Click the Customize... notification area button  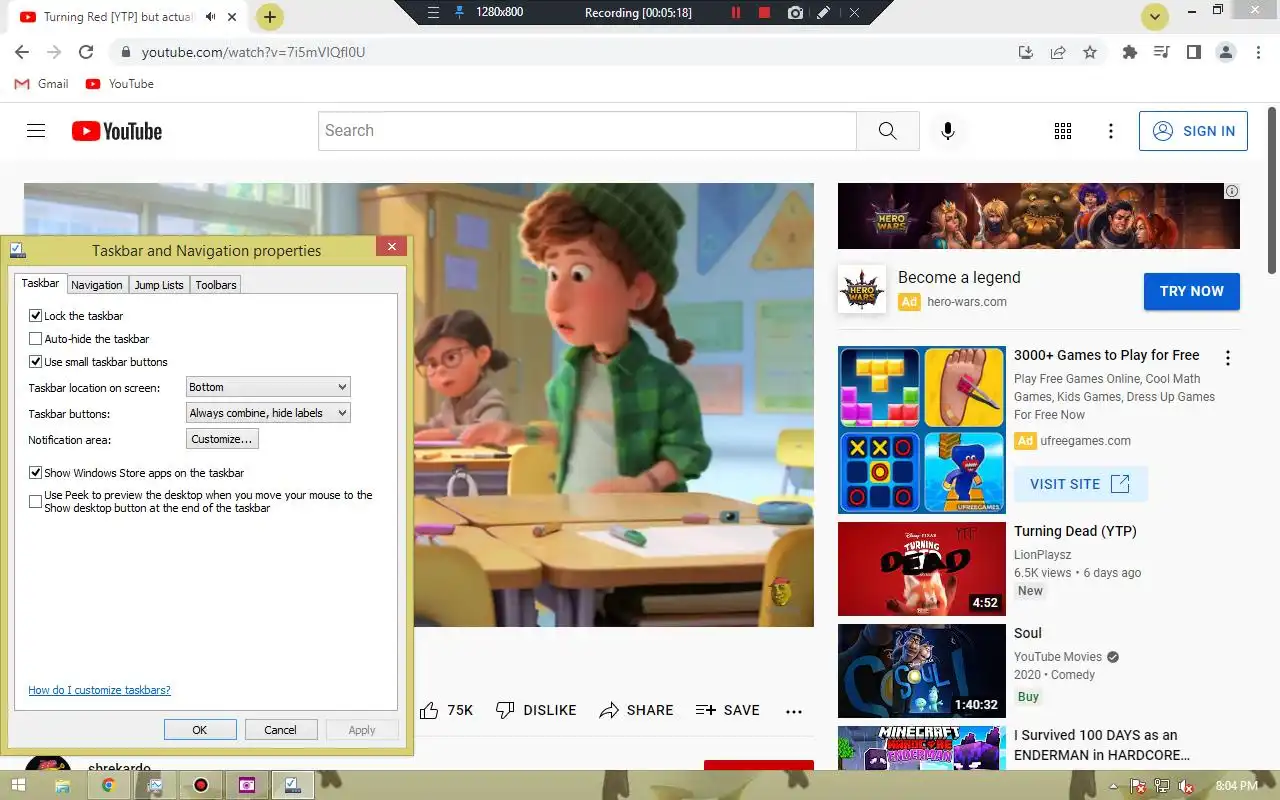click(222, 439)
